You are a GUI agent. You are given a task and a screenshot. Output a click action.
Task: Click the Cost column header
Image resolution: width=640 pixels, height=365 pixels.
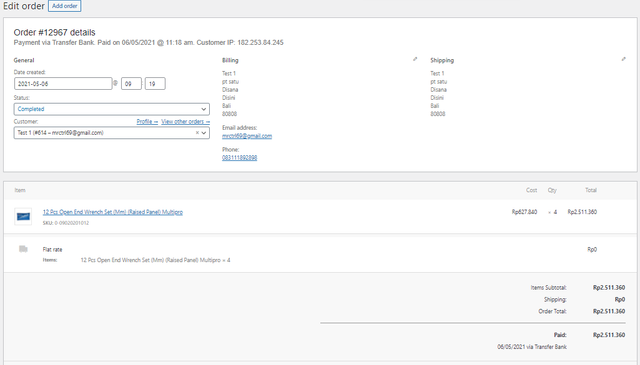tap(531, 190)
